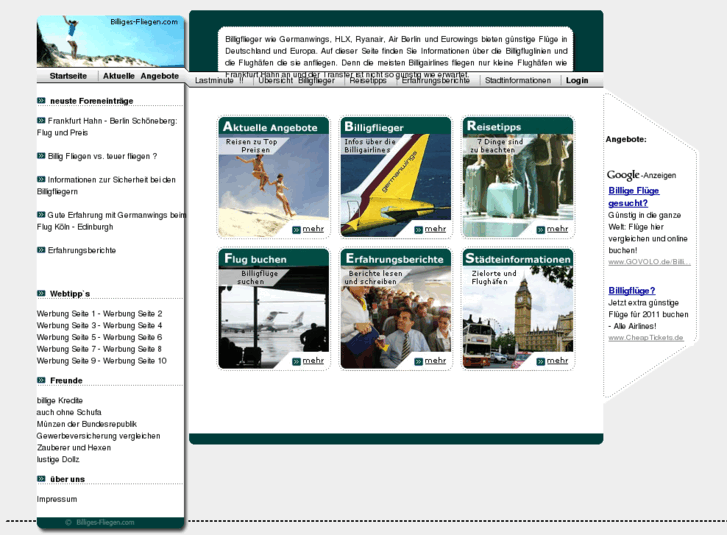Click Werbung Seite 8 link

132,349
